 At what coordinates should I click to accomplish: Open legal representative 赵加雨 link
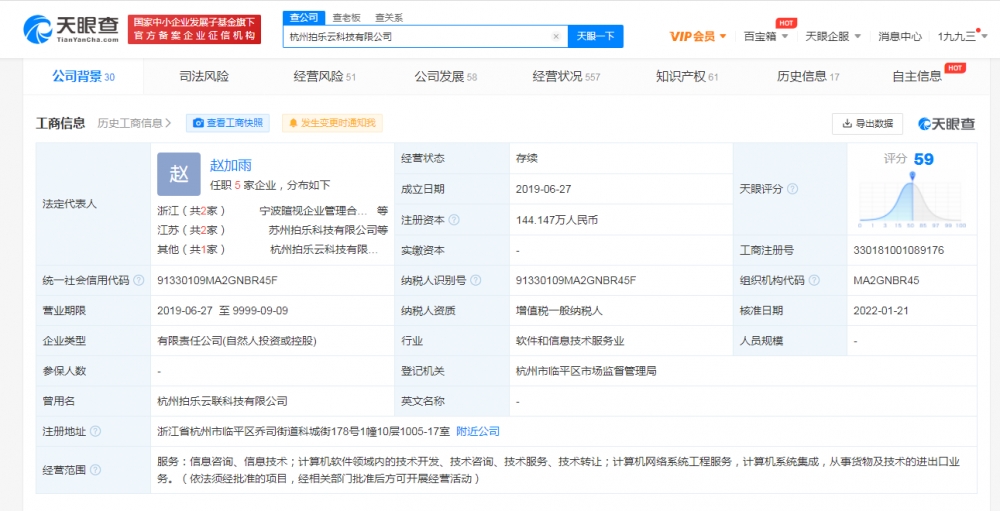231,165
